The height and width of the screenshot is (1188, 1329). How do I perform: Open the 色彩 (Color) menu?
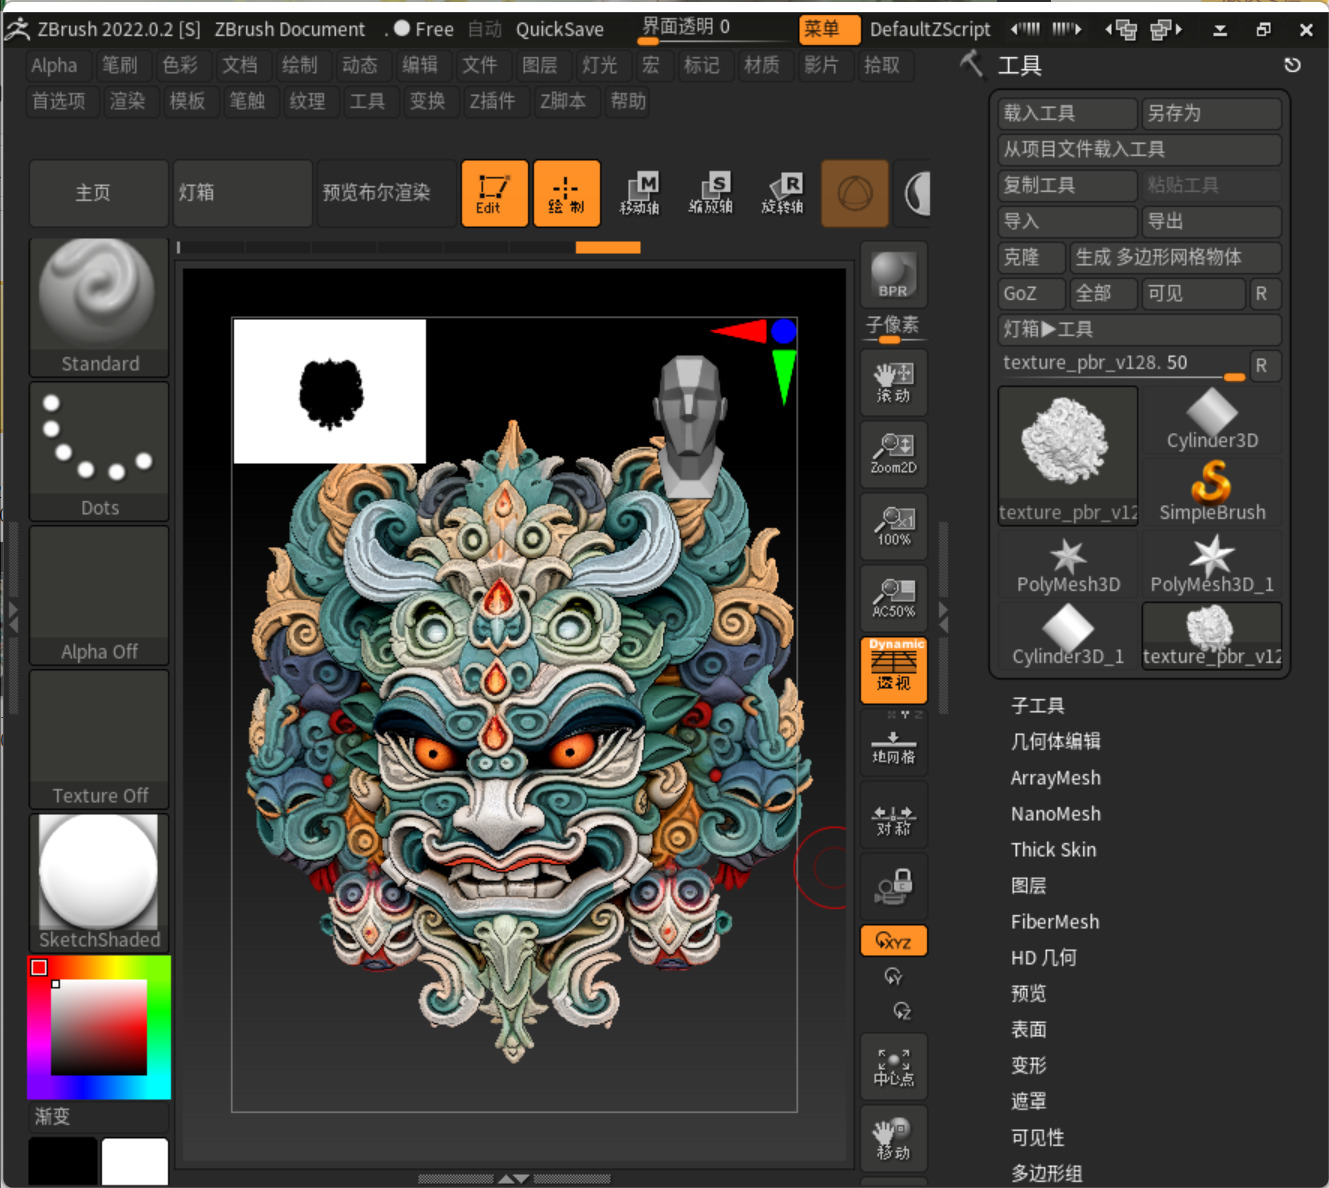click(x=180, y=65)
